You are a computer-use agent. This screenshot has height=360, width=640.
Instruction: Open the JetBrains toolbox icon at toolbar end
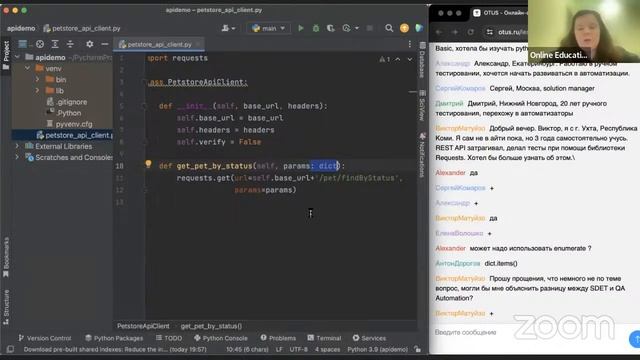419,28
